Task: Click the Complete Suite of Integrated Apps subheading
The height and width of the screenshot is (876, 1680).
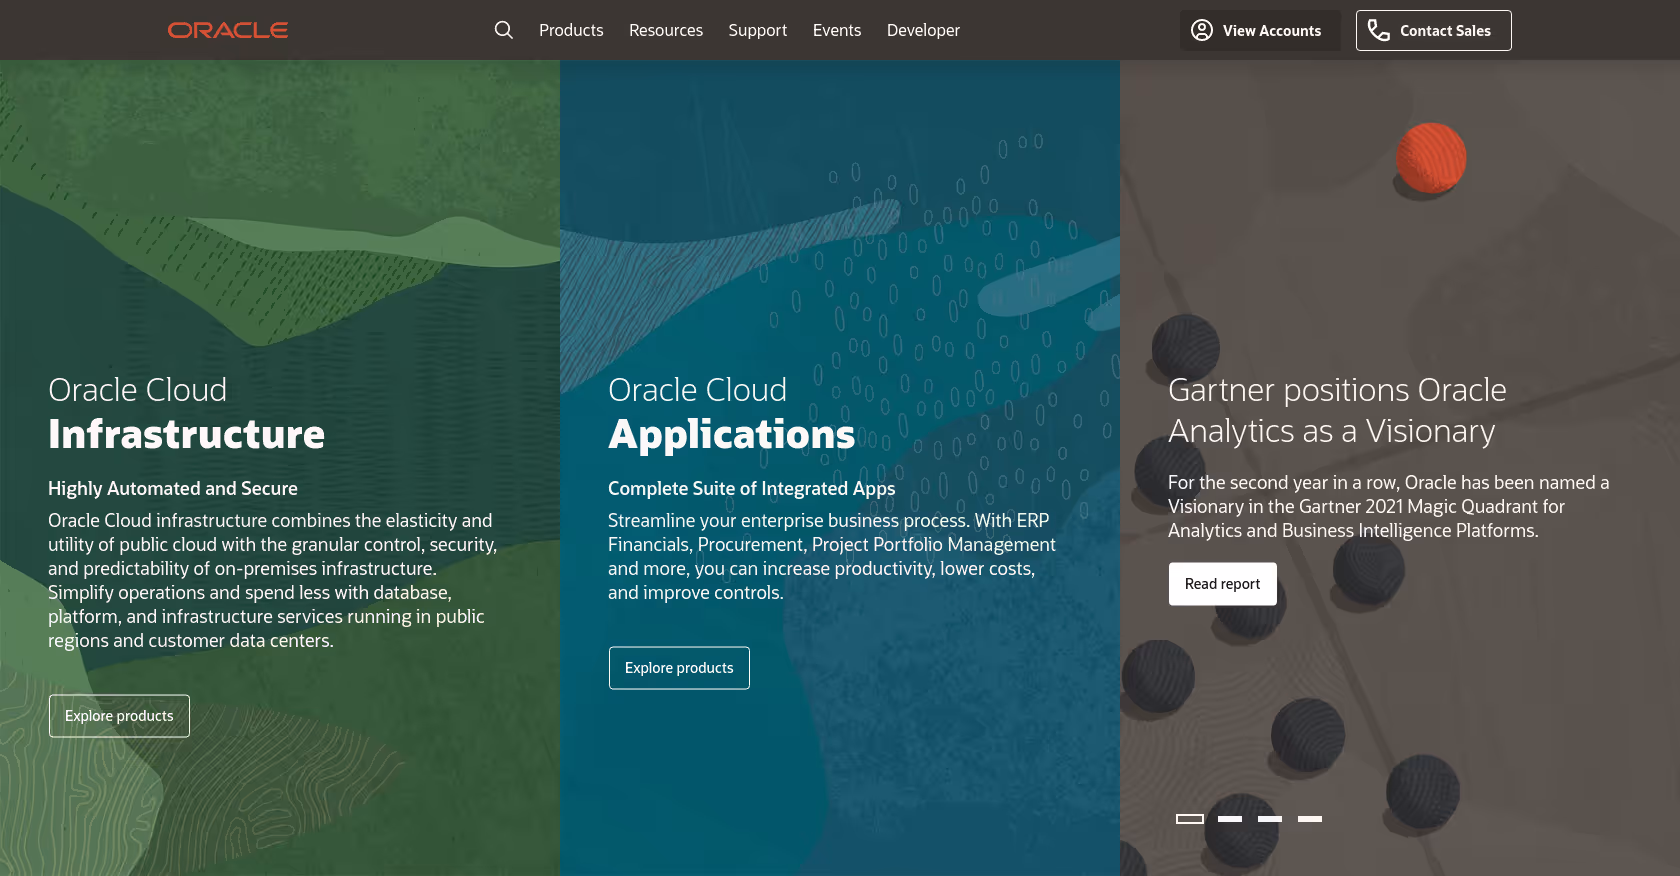Action: (x=752, y=488)
